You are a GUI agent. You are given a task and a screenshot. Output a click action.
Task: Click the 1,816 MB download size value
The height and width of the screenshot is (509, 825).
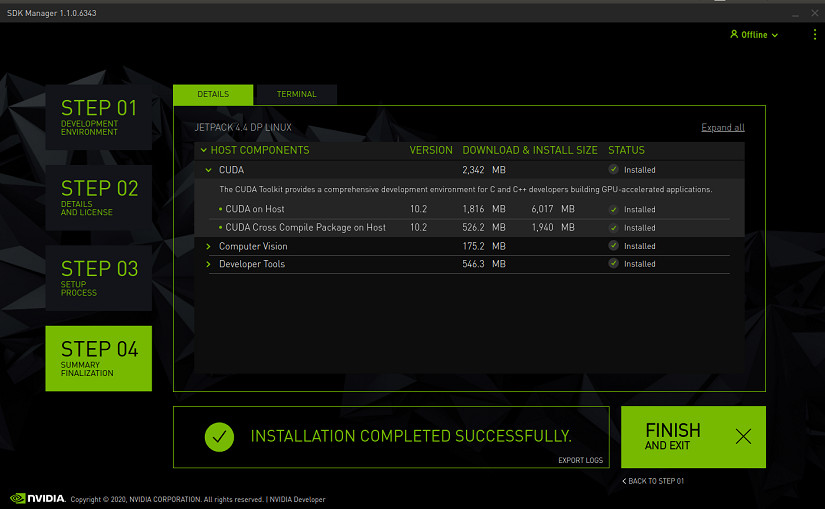[484, 209]
